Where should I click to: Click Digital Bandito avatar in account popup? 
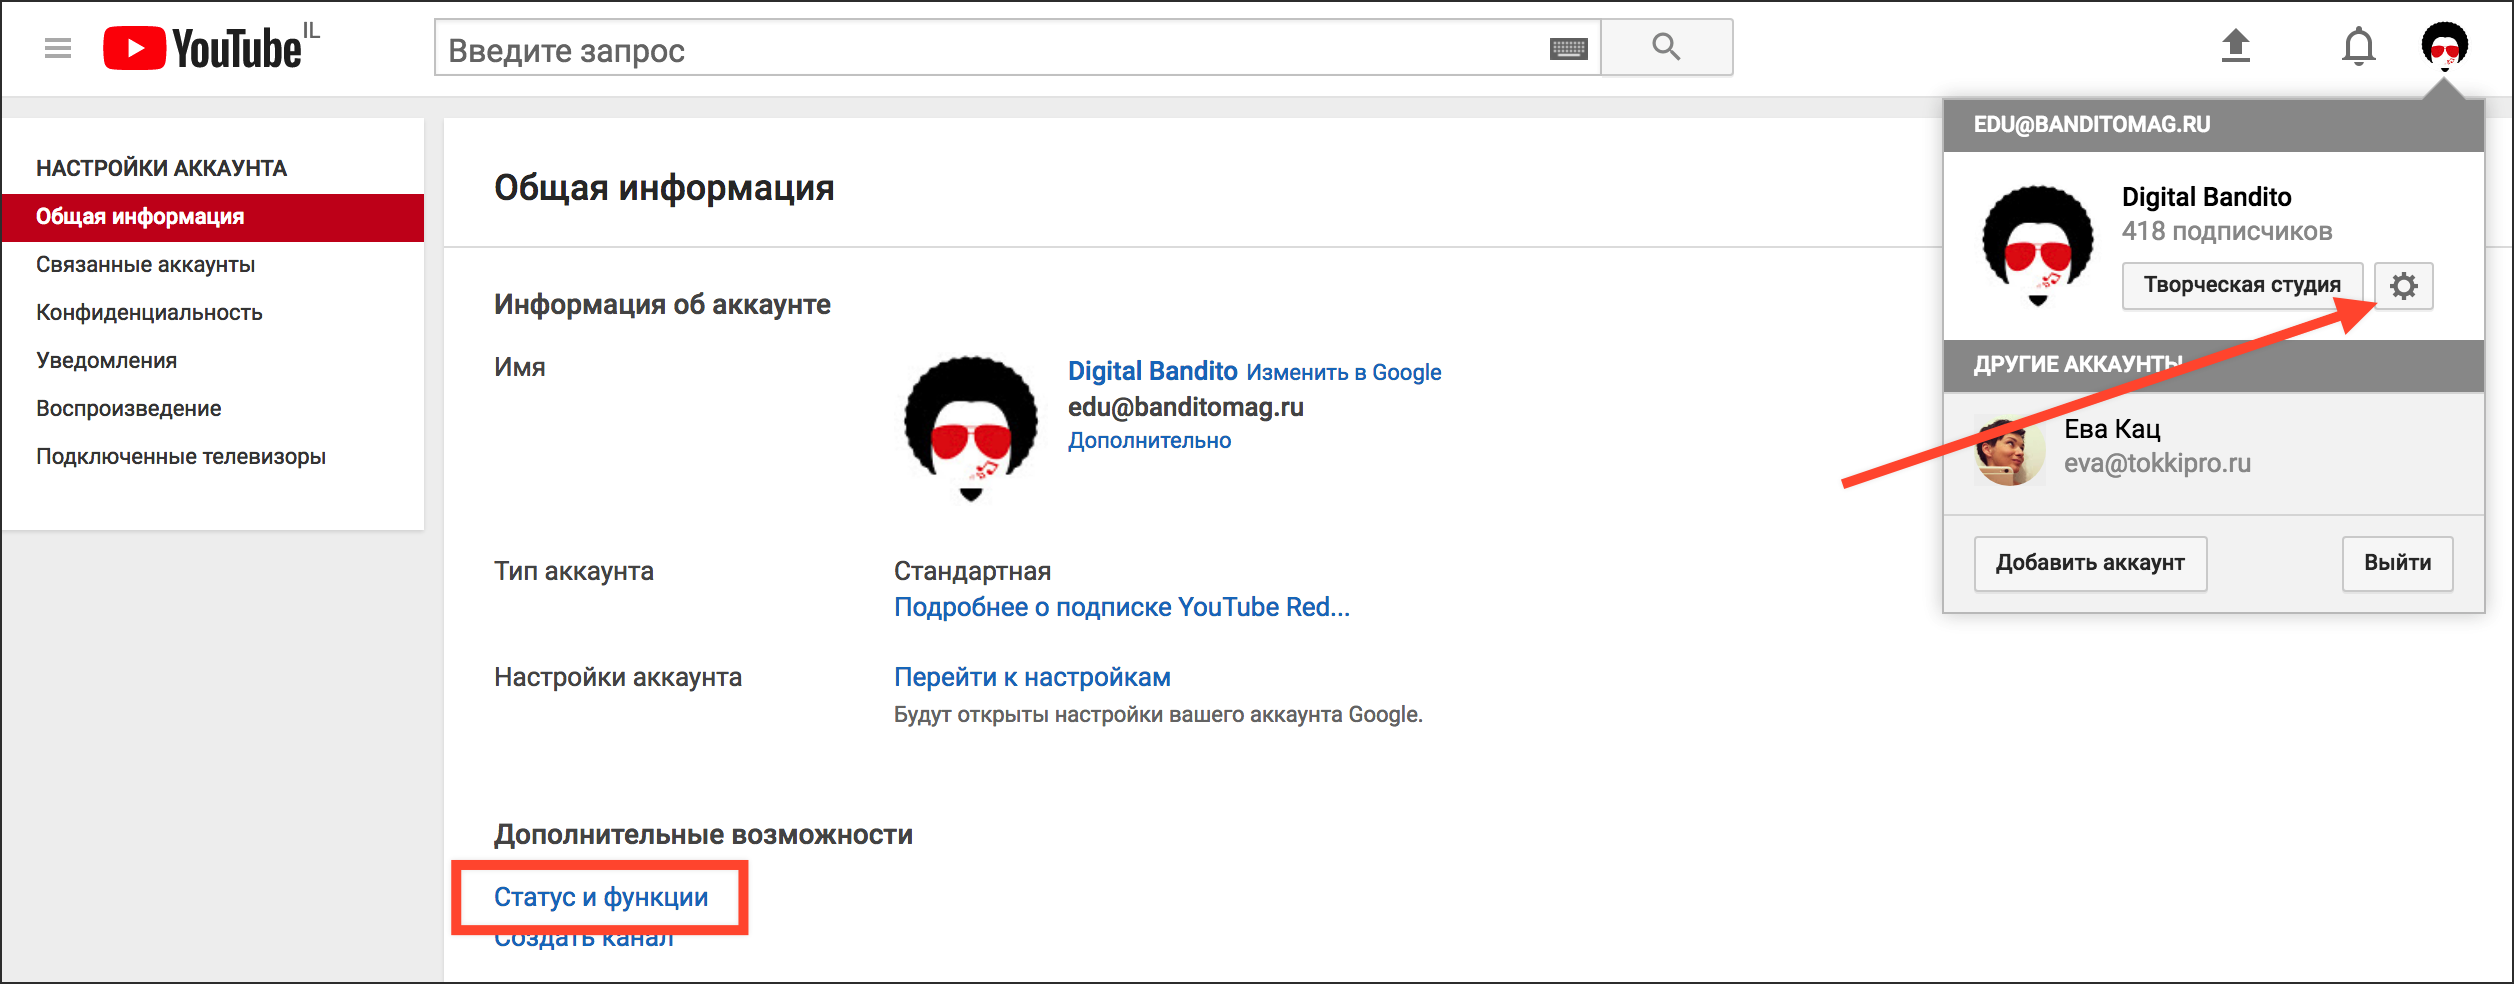(2037, 245)
